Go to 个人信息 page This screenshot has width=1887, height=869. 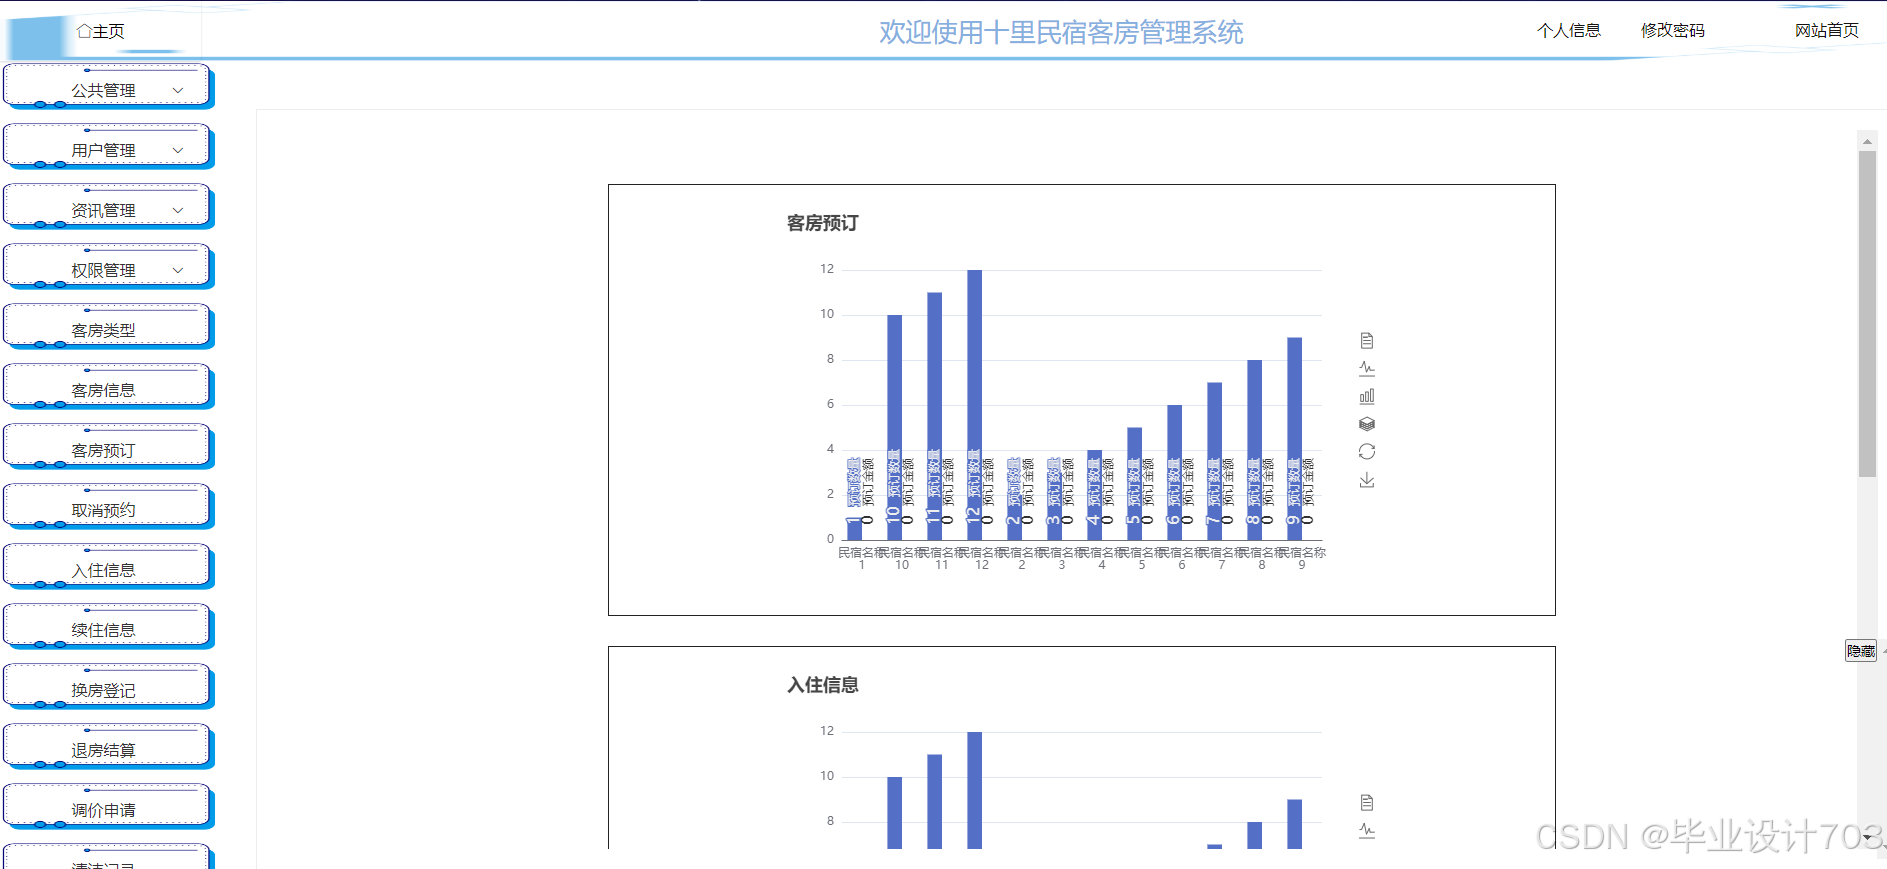[x=1569, y=31]
